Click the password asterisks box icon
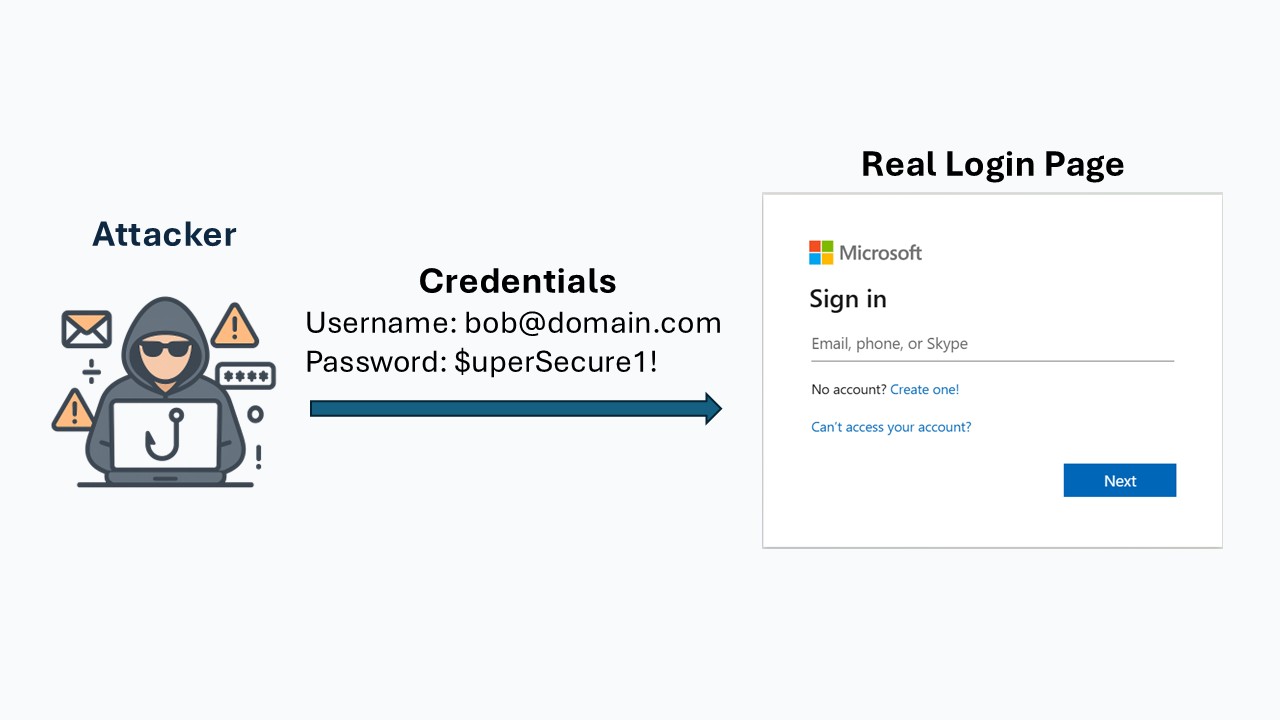Viewport: 1280px width, 720px height. point(245,376)
